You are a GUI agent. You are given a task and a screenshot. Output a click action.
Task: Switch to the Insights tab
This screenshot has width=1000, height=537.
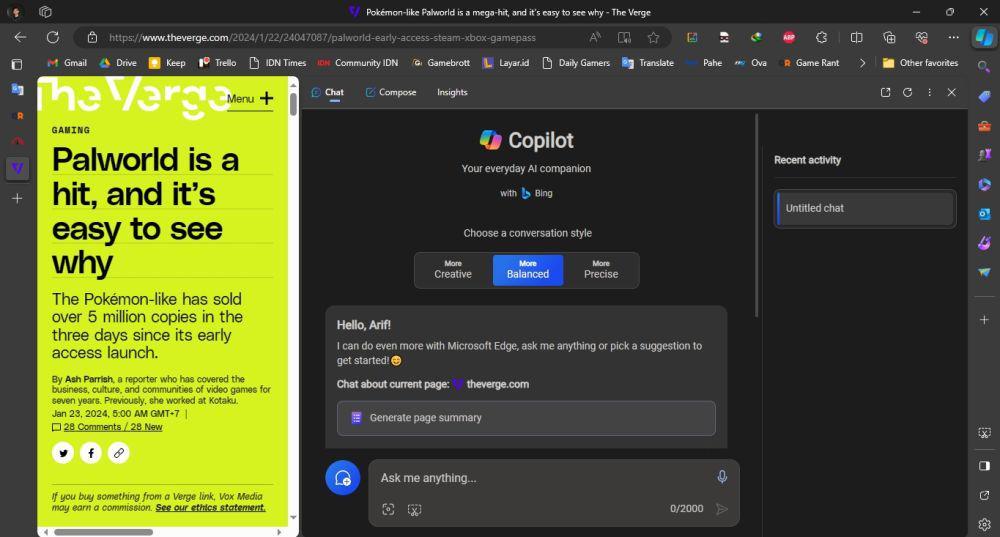[x=452, y=92]
